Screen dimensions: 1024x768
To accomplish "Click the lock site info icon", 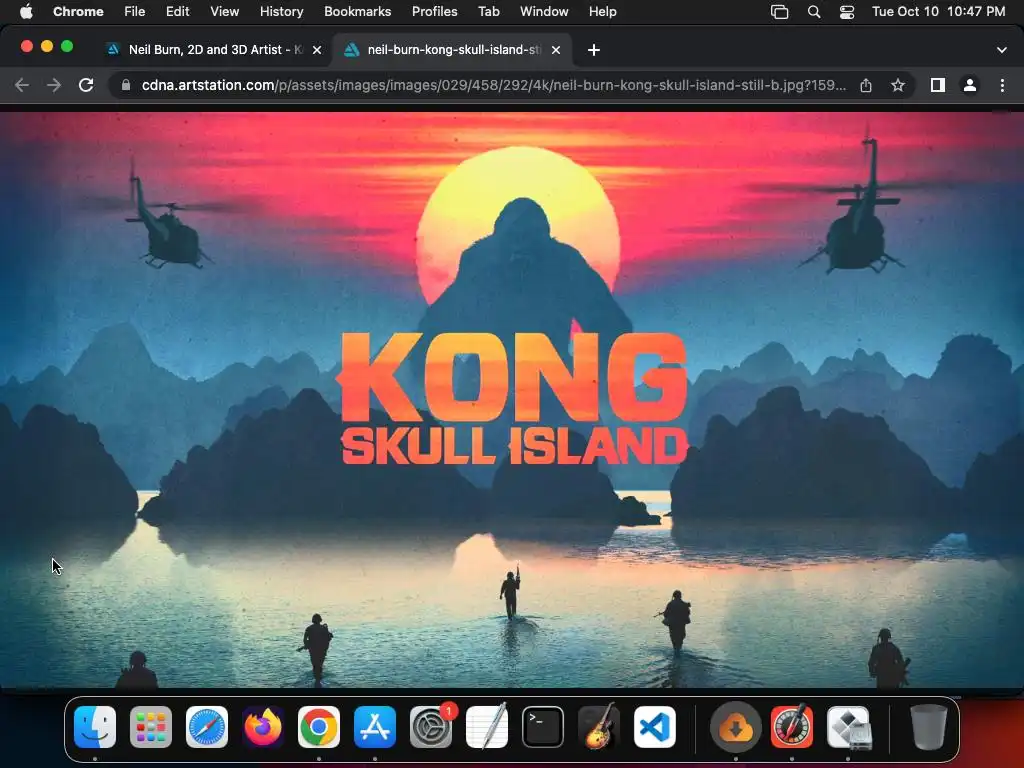I will pos(126,85).
